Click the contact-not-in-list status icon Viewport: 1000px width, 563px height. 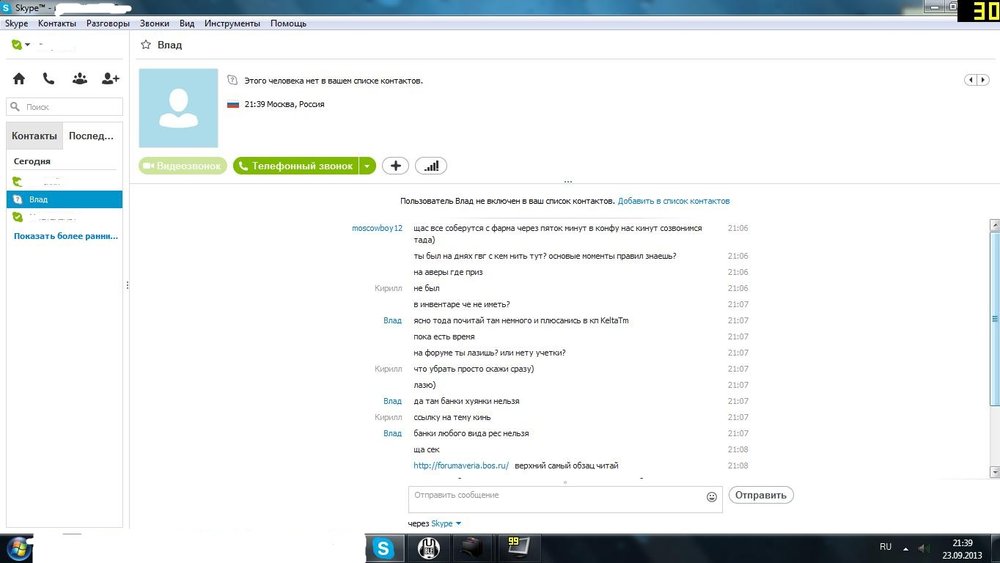point(232,80)
